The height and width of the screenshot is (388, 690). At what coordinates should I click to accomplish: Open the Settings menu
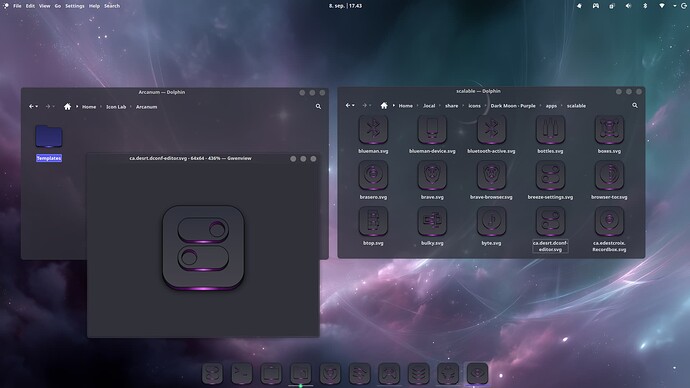pyautogui.click(x=75, y=6)
